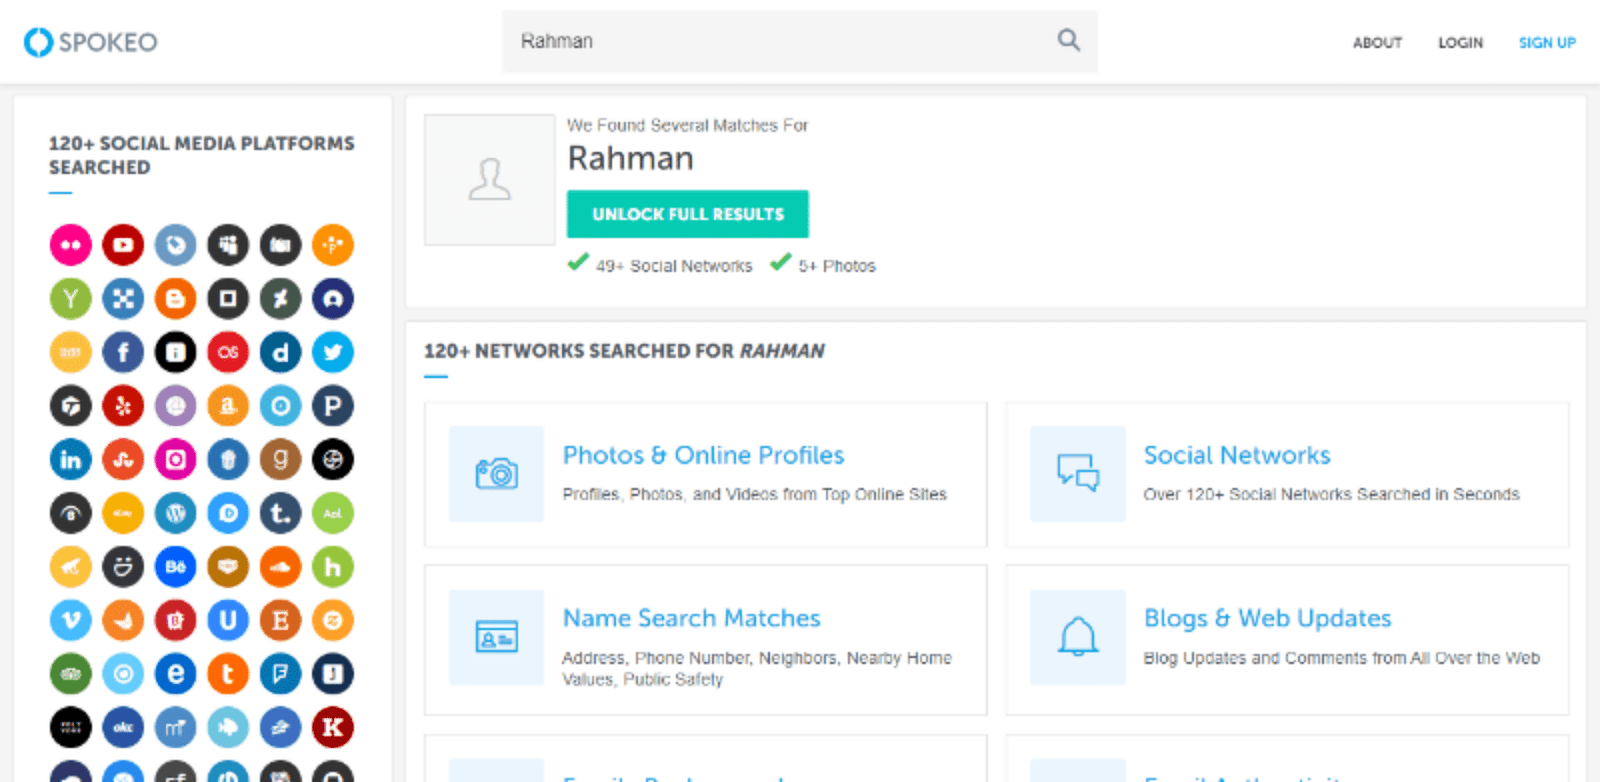Click the red Yelp icon

pos(123,406)
